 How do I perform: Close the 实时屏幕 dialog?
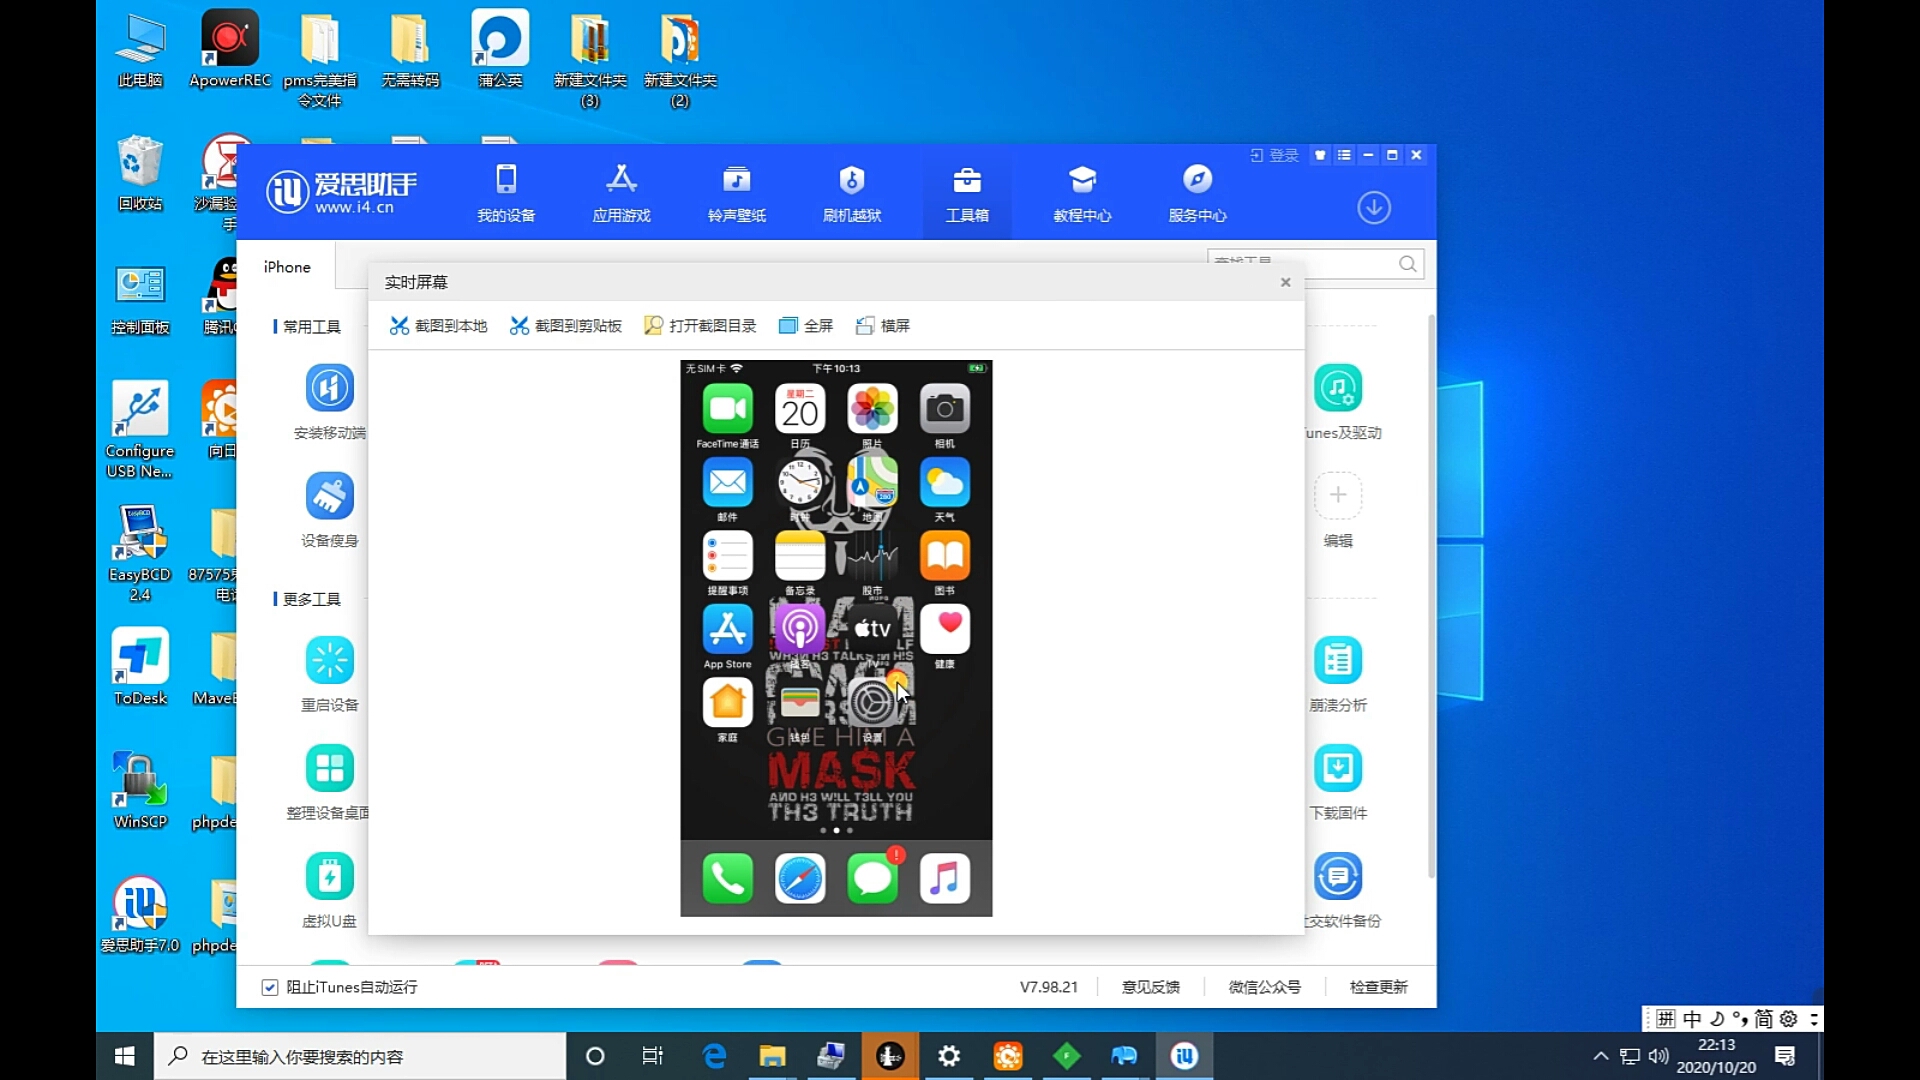[1286, 282]
